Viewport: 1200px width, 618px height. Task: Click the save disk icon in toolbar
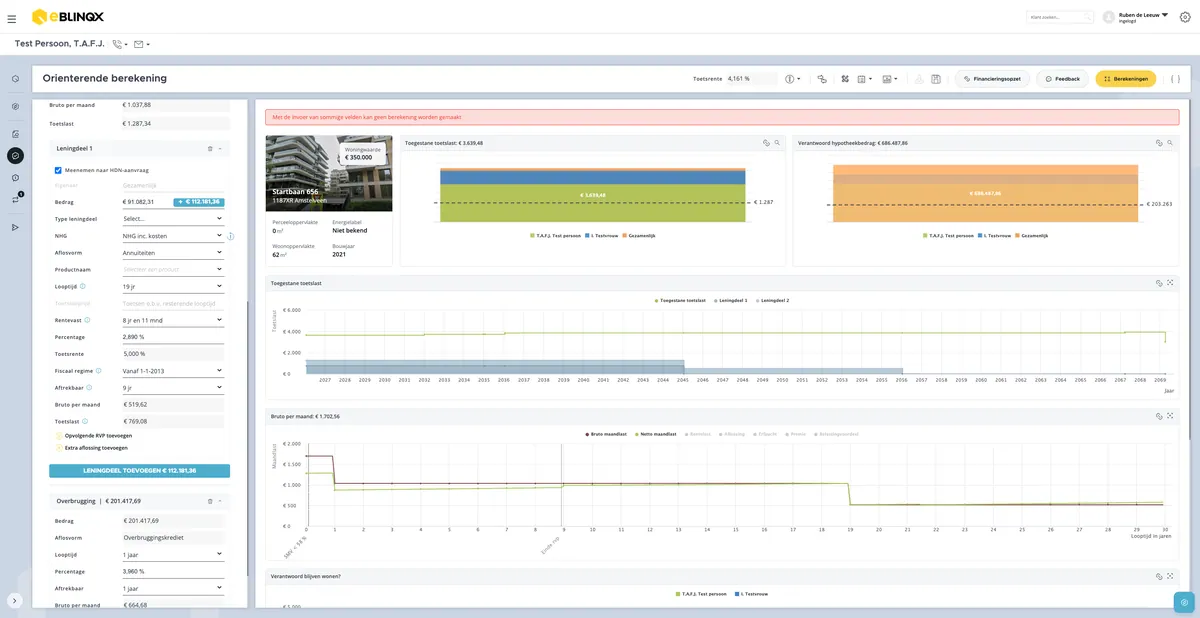(x=935, y=79)
